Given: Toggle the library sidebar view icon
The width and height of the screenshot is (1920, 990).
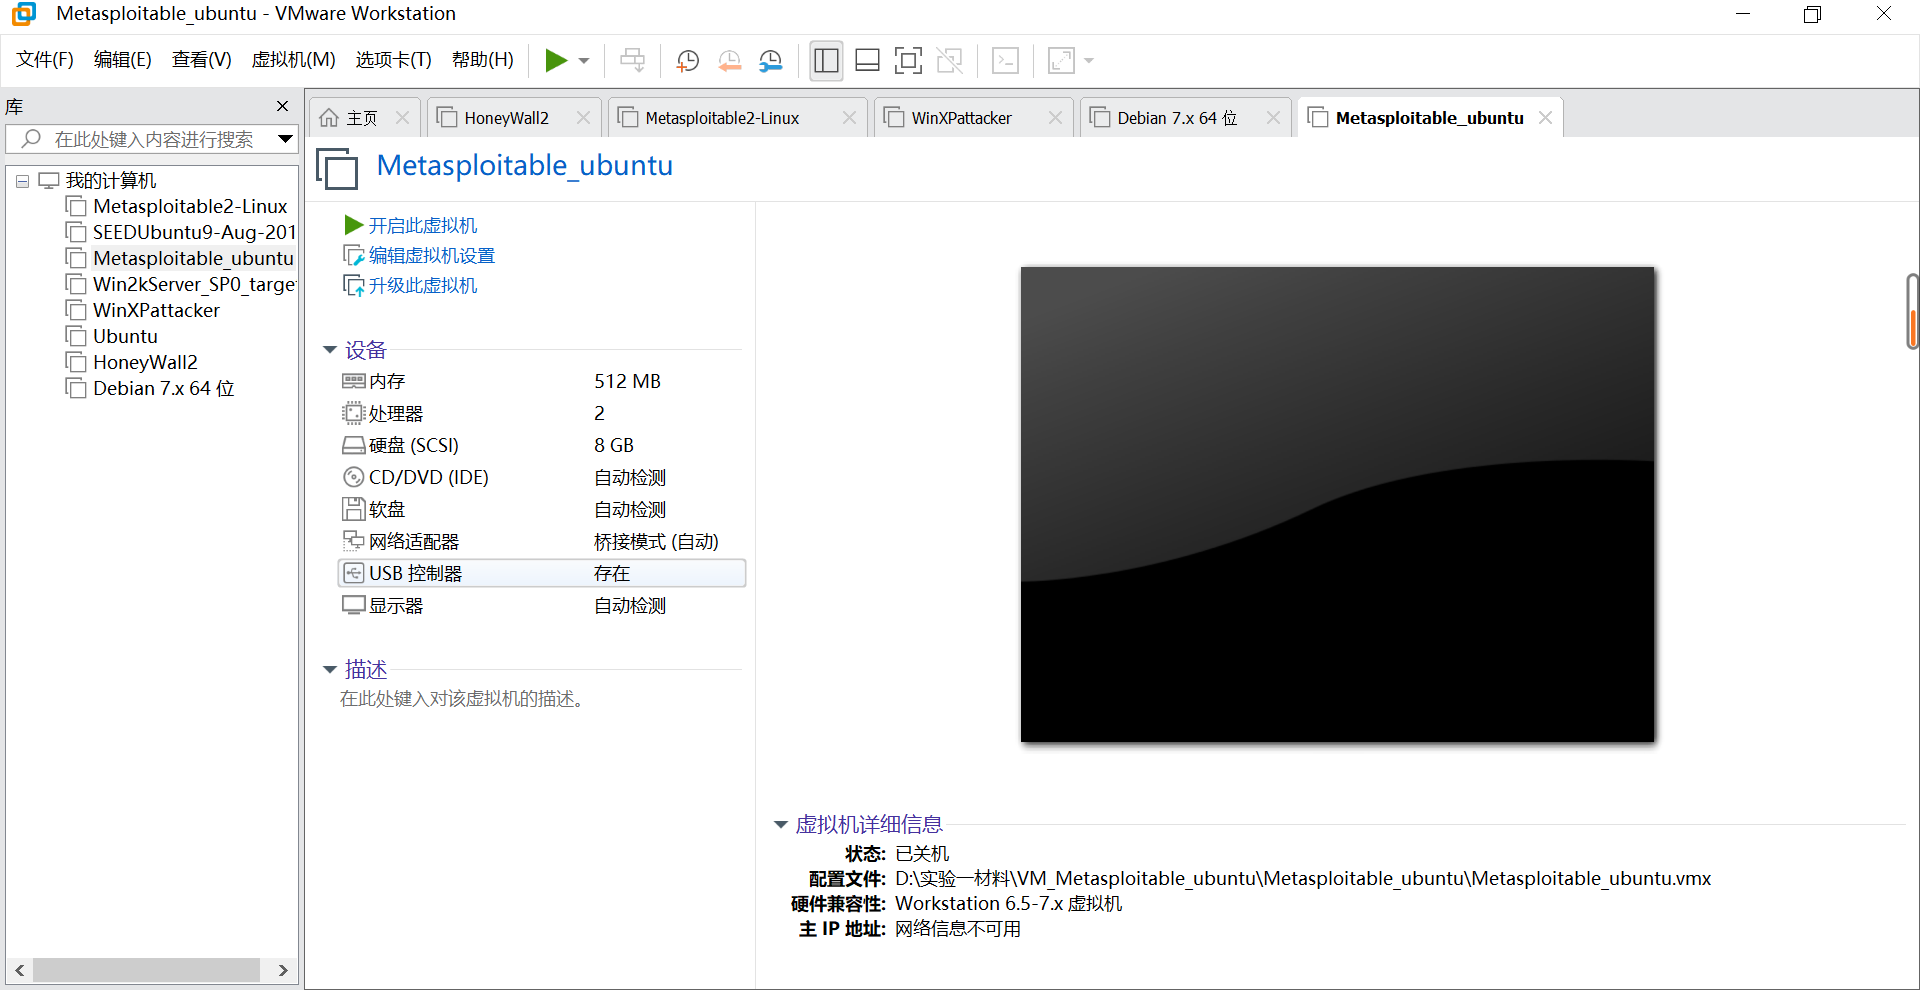Looking at the screenshot, I should tap(826, 61).
